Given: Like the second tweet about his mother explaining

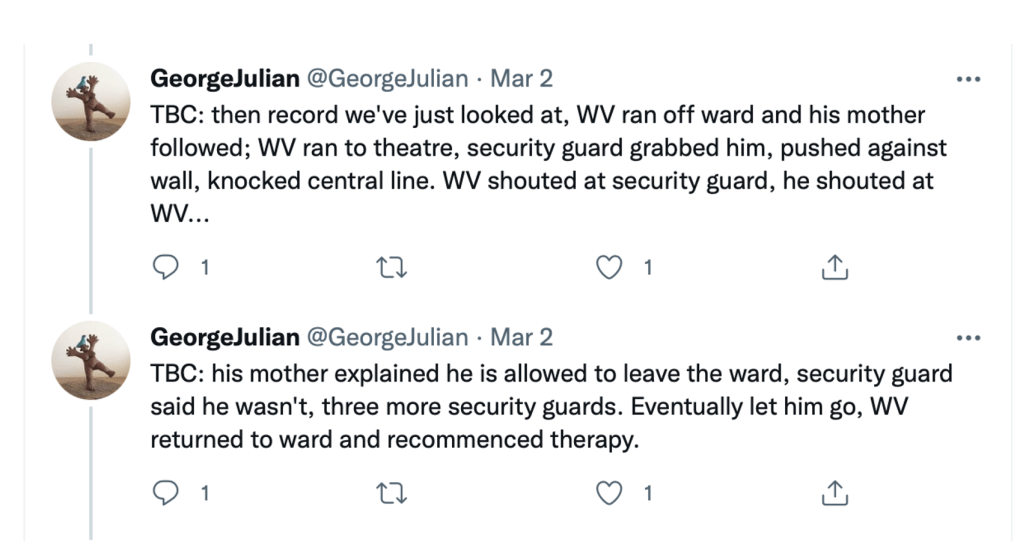Looking at the screenshot, I should pos(608,492).
